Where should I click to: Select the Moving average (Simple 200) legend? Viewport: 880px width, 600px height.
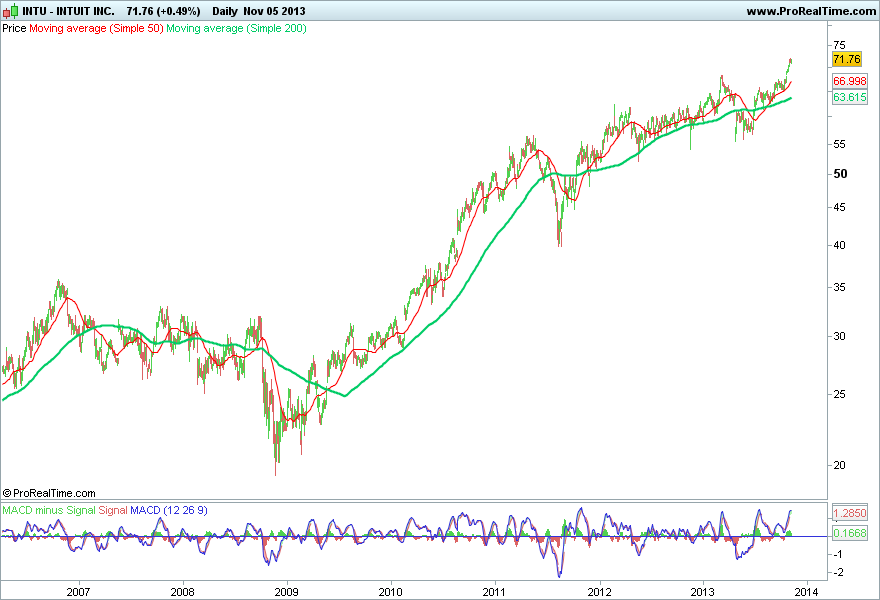[236, 28]
